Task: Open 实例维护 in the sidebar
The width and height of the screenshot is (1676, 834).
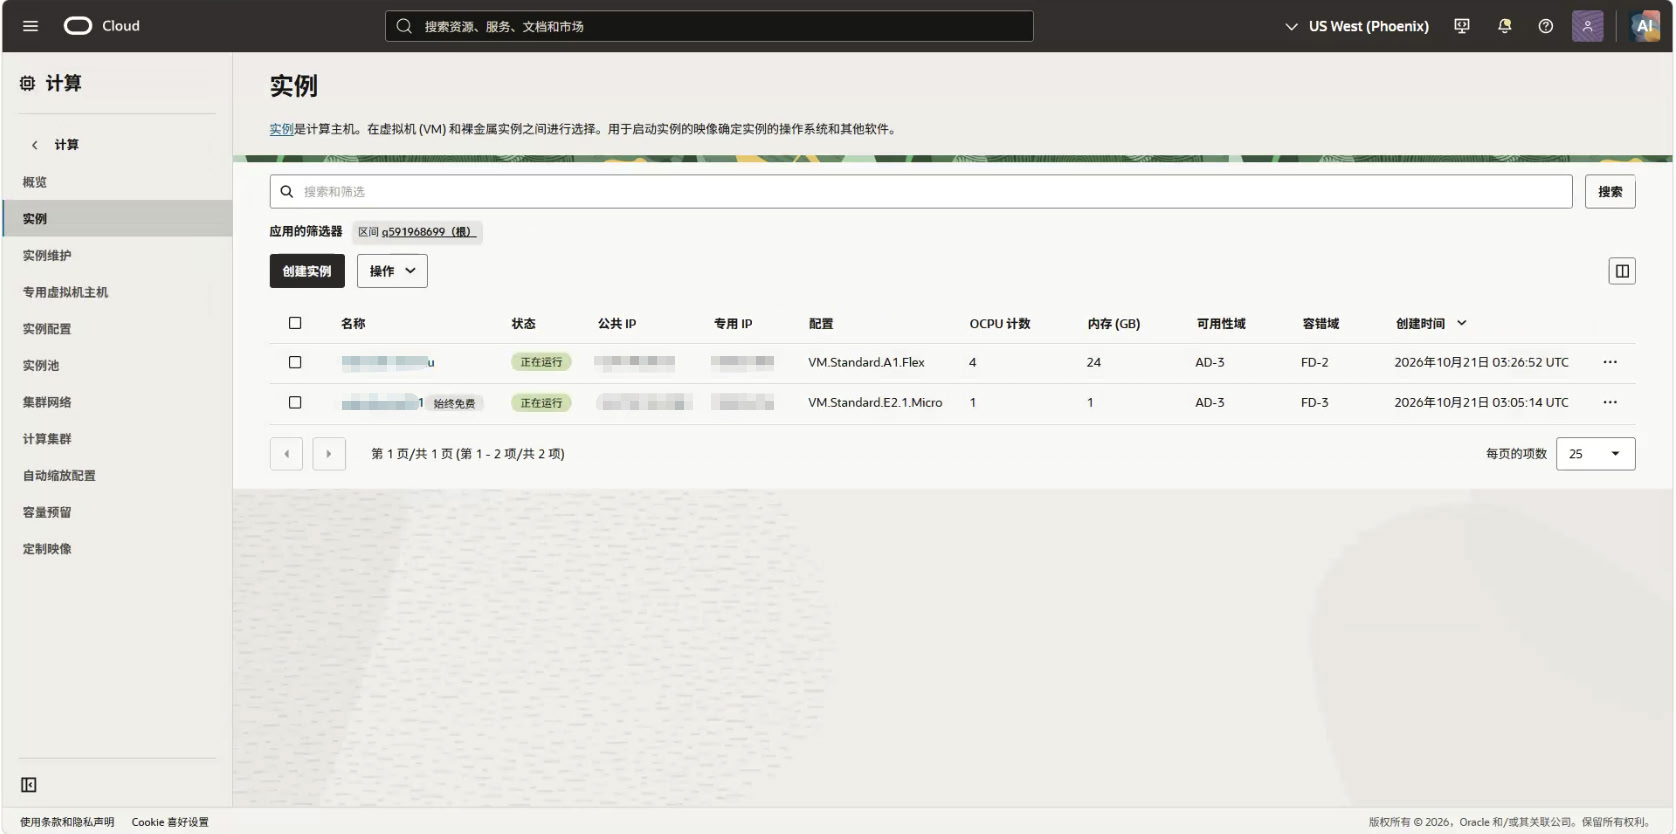Action: tap(47, 256)
